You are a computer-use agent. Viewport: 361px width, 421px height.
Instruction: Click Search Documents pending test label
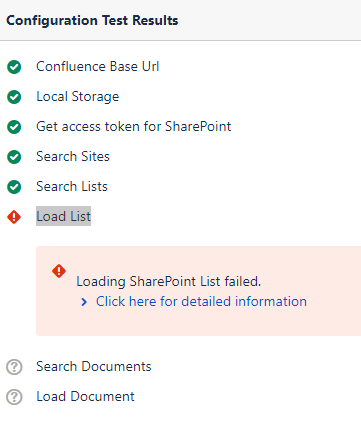[94, 366]
